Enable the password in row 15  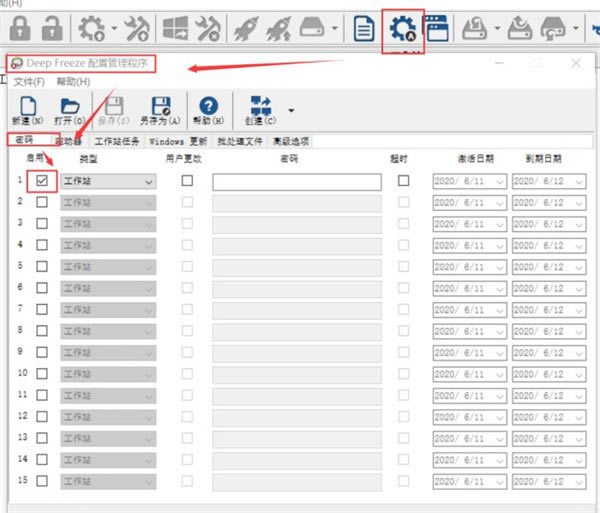pyautogui.click(x=42, y=480)
